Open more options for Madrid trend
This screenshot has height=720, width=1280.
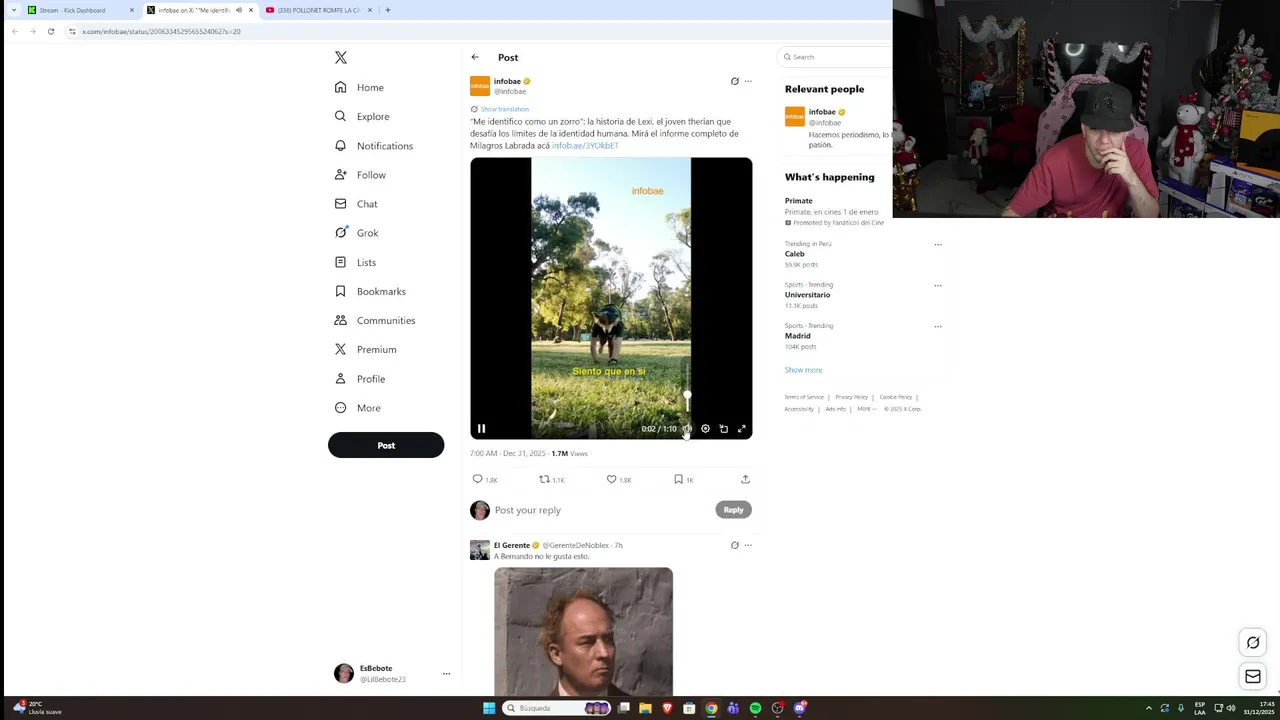click(938, 326)
